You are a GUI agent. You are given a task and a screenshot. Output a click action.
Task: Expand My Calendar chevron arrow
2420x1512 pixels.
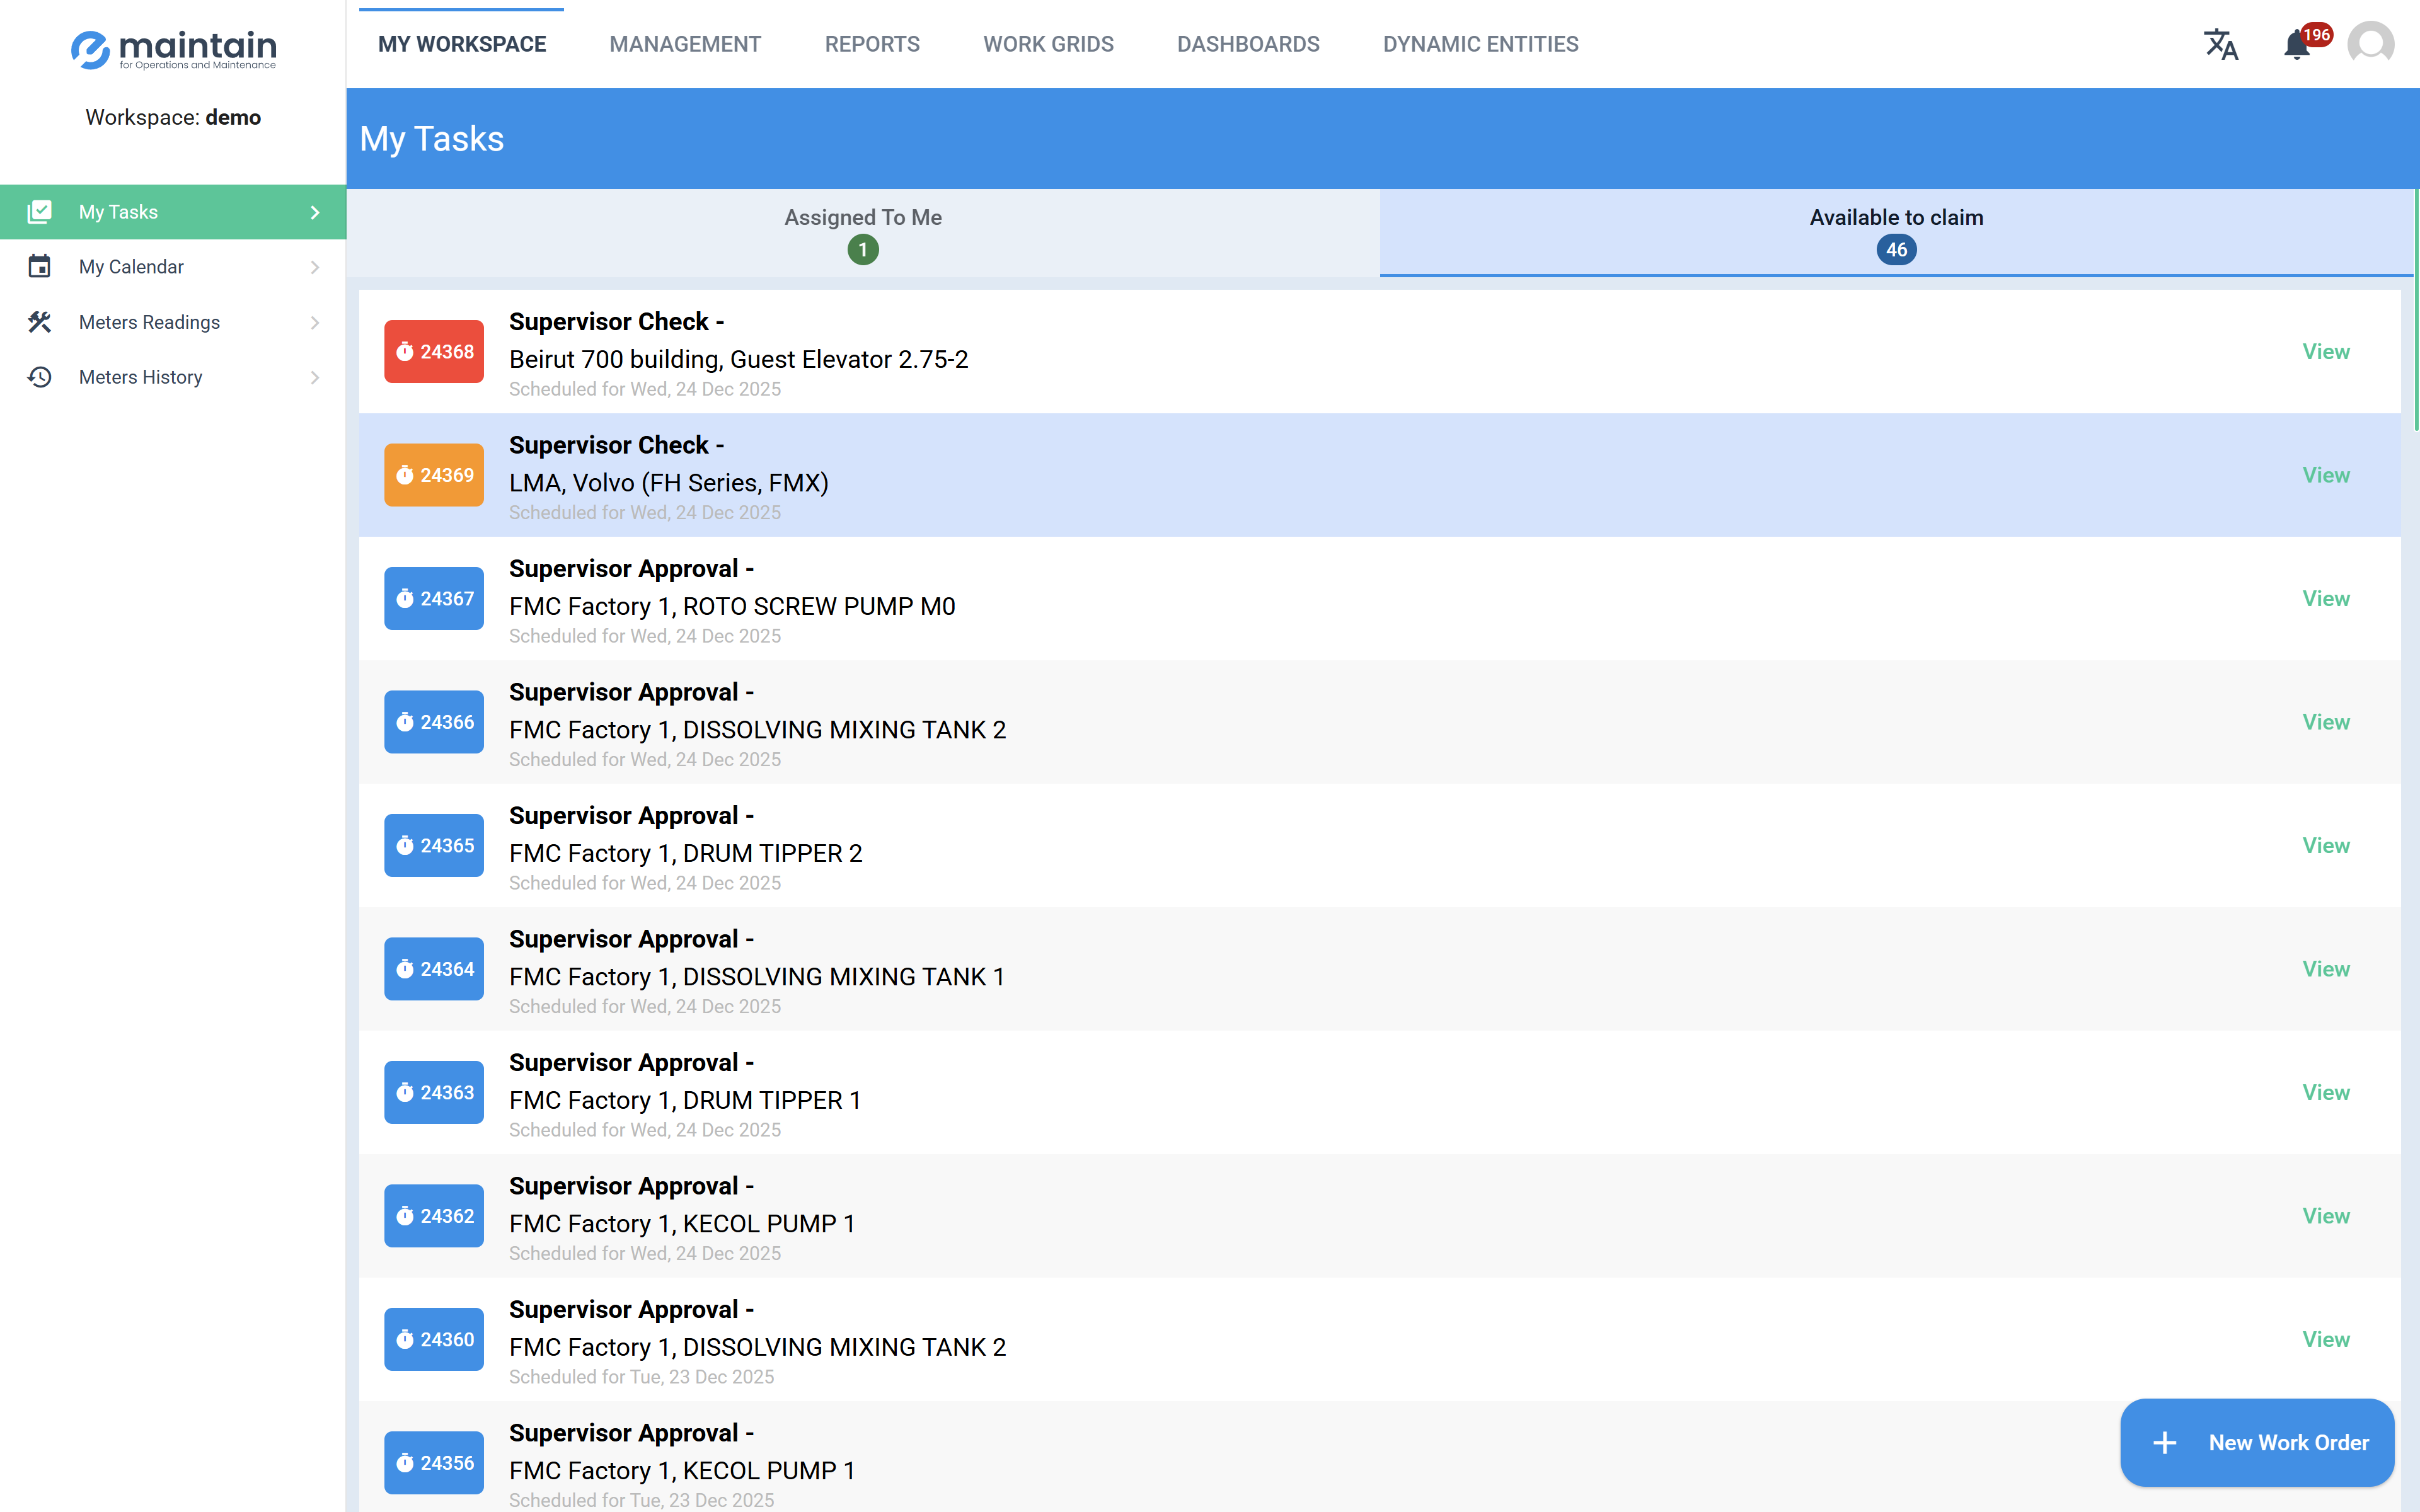point(315,267)
